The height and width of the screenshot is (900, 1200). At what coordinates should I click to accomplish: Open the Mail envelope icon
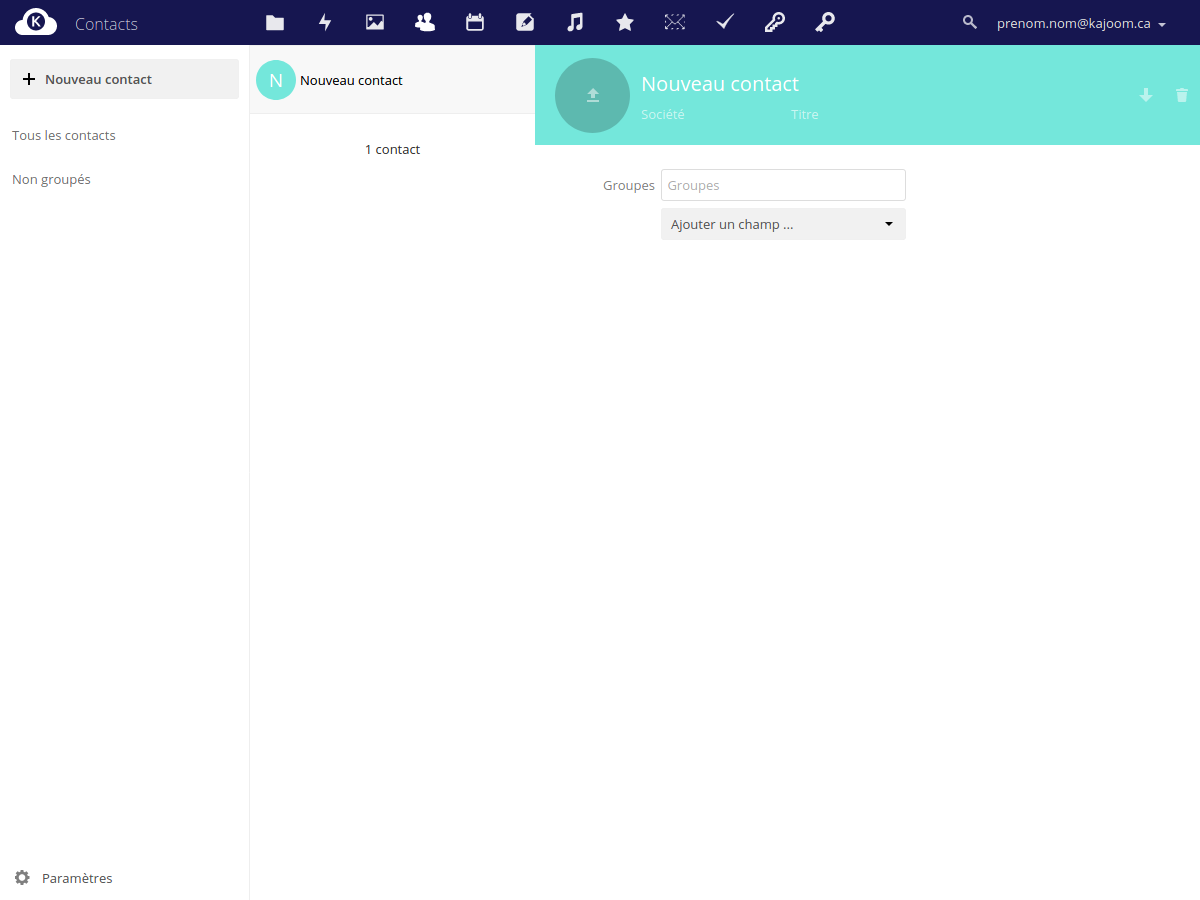675,22
